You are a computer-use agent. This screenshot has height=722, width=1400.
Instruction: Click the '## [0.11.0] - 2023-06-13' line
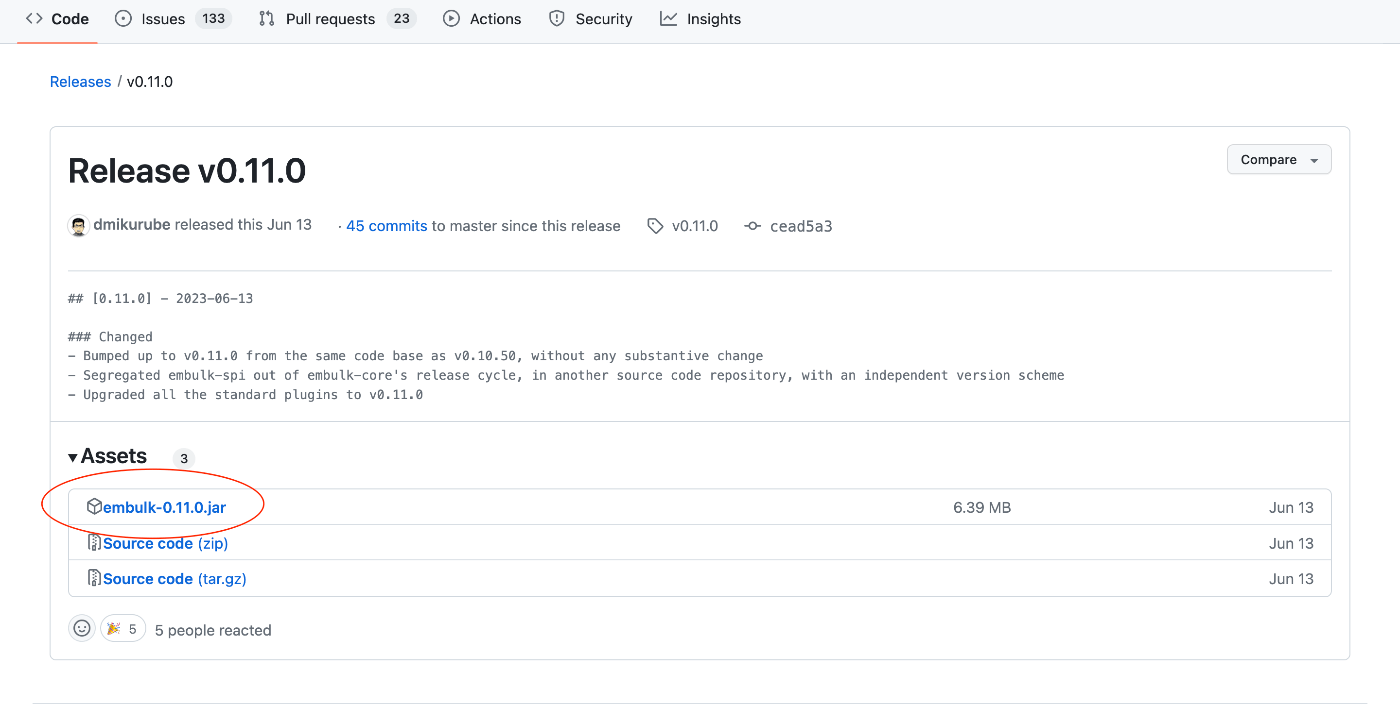tap(160, 299)
